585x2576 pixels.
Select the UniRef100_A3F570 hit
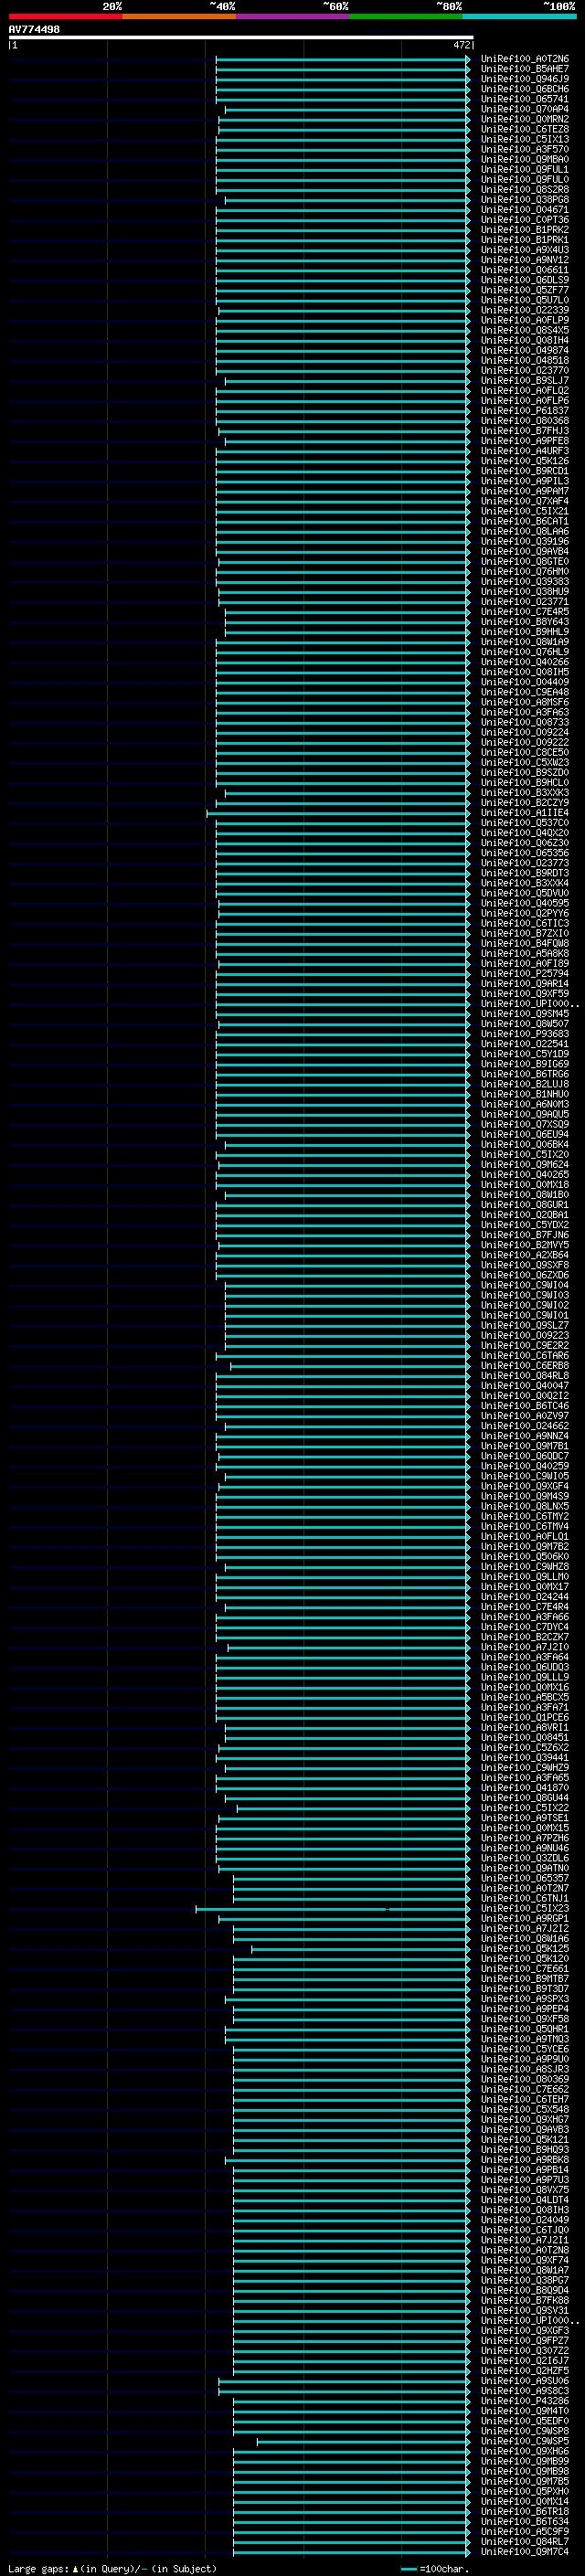coord(525,150)
